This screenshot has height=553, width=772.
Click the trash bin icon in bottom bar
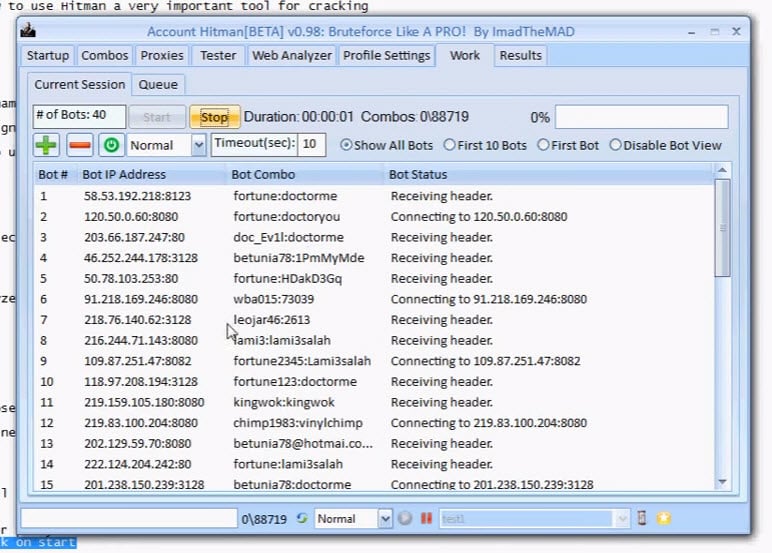[x=642, y=518]
